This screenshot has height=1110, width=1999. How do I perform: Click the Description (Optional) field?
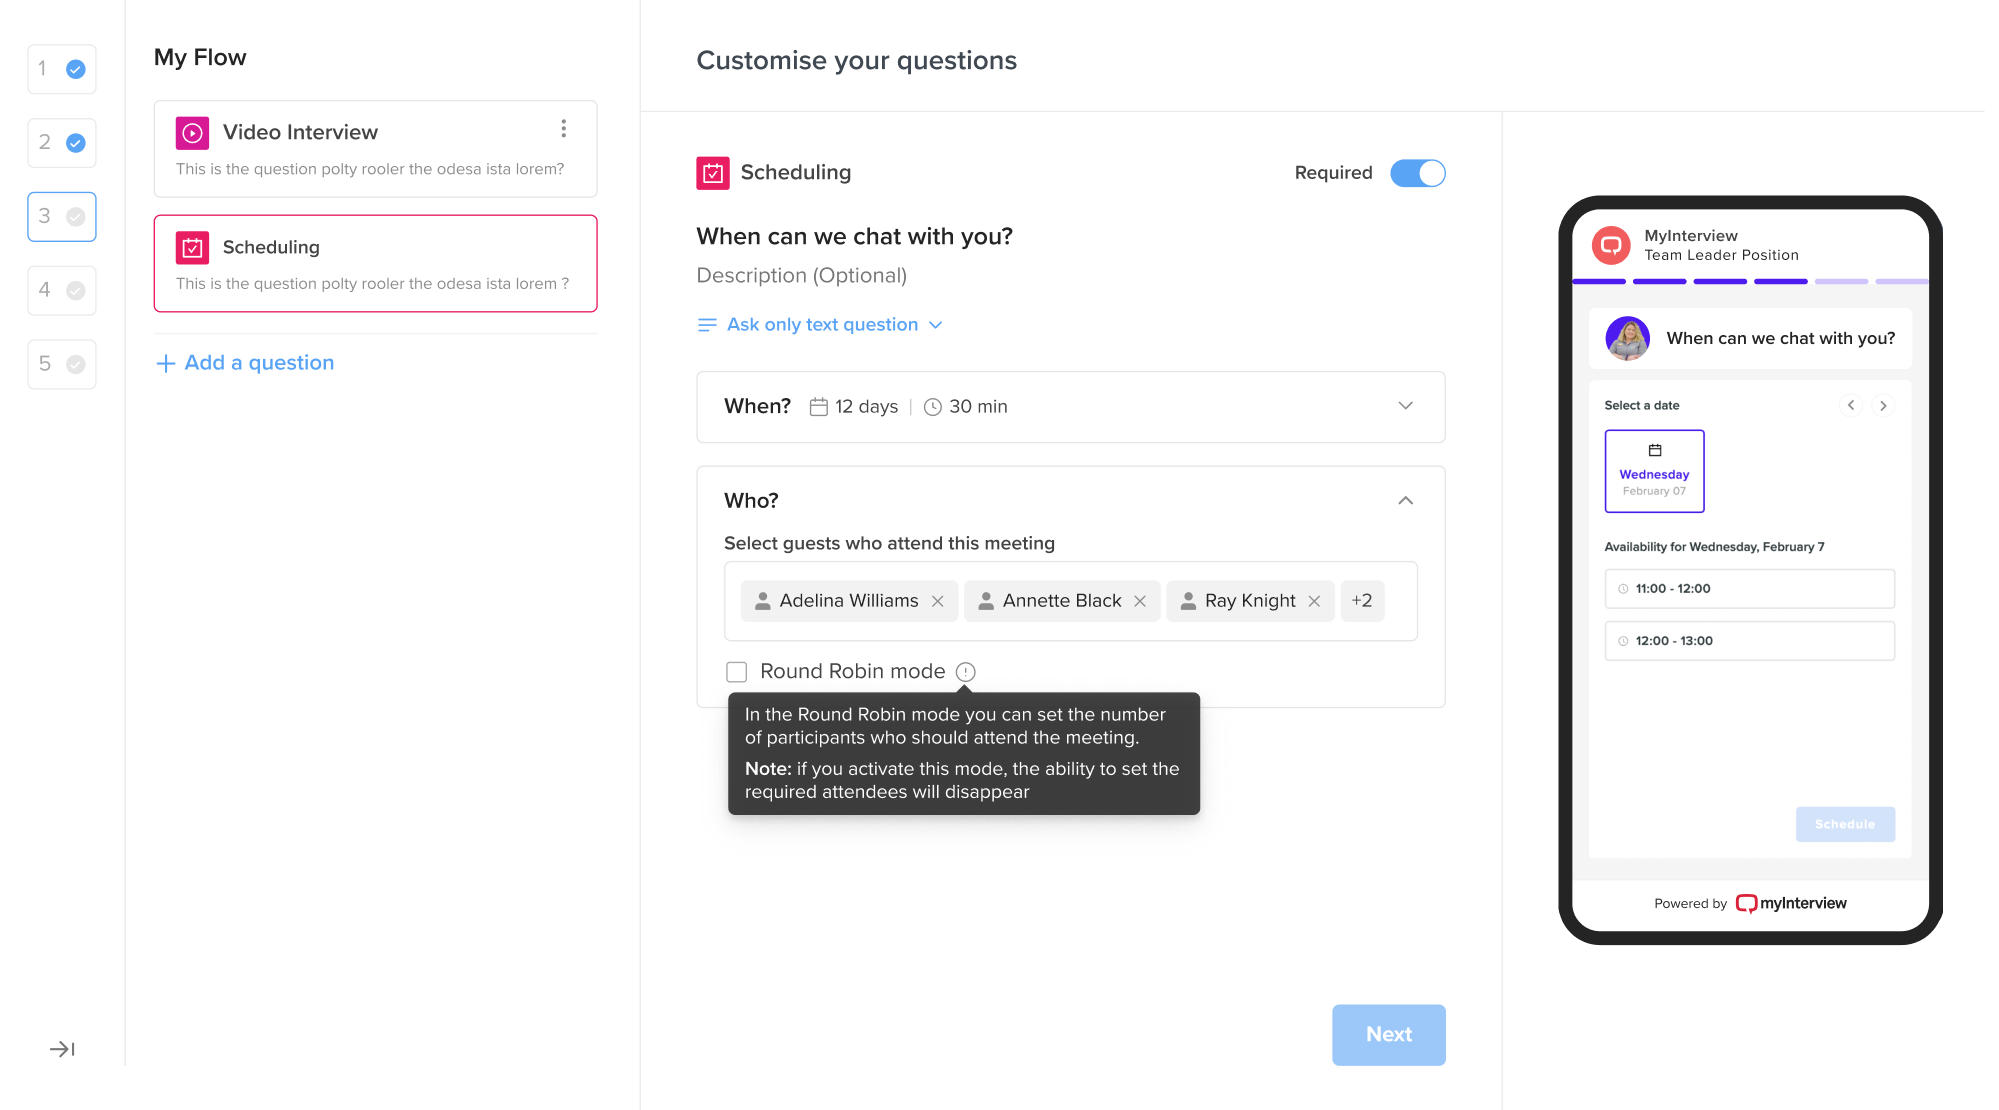click(x=801, y=276)
